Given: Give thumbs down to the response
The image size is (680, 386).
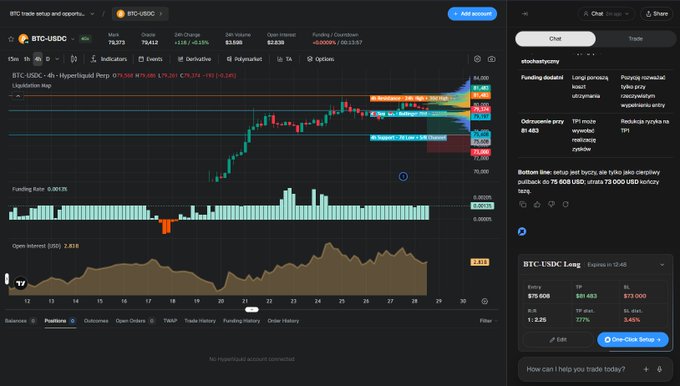Looking at the screenshot, I should pyautogui.click(x=551, y=204).
